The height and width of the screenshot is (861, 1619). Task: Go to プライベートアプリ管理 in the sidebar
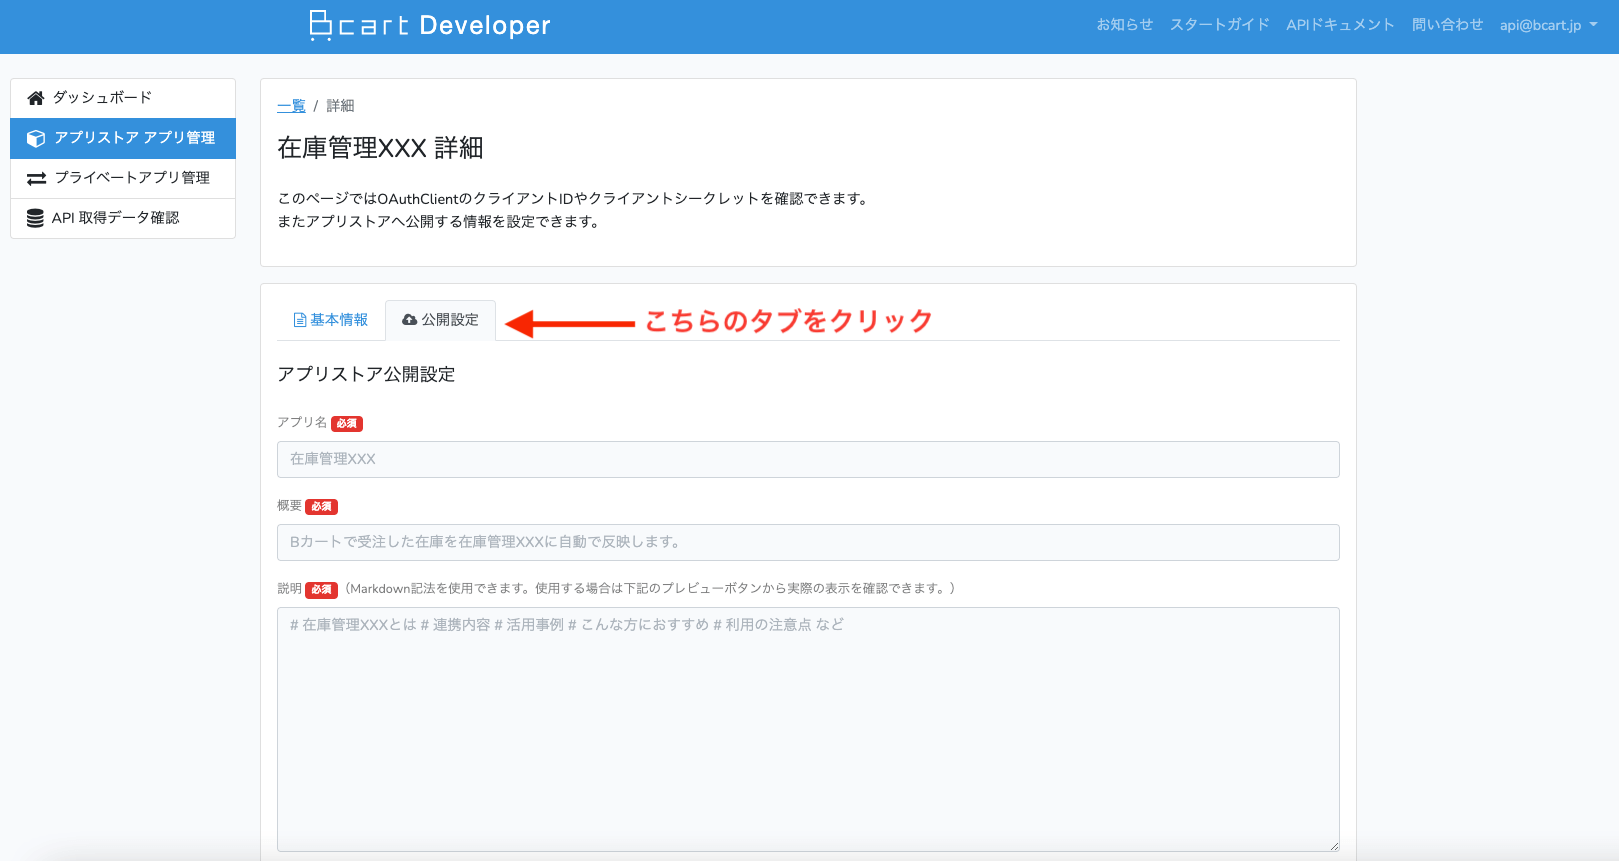pos(132,178)
